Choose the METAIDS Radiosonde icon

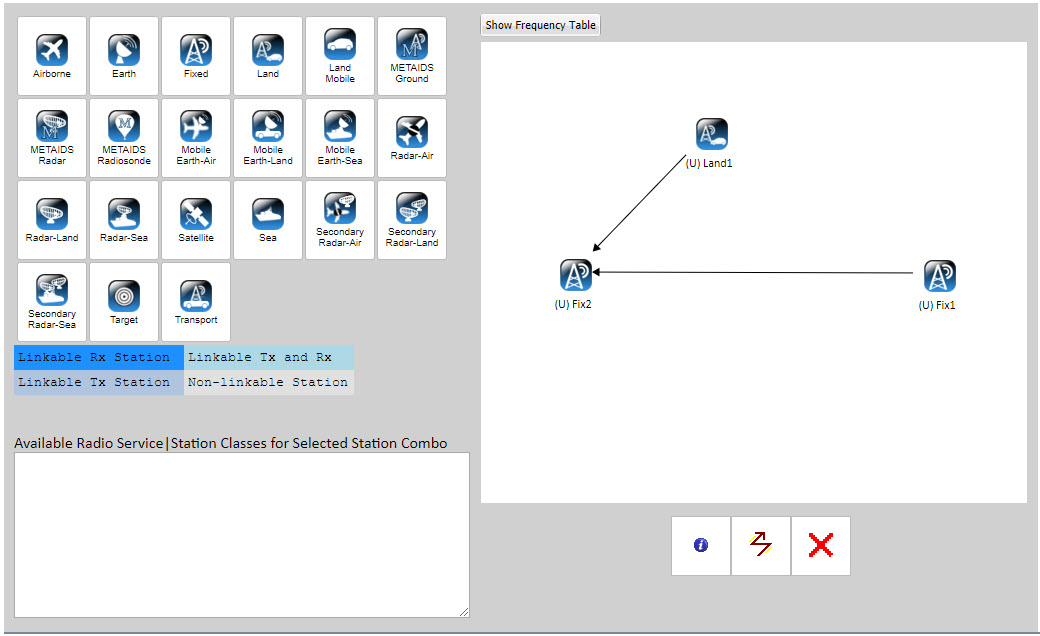click(x=123, y=130)
